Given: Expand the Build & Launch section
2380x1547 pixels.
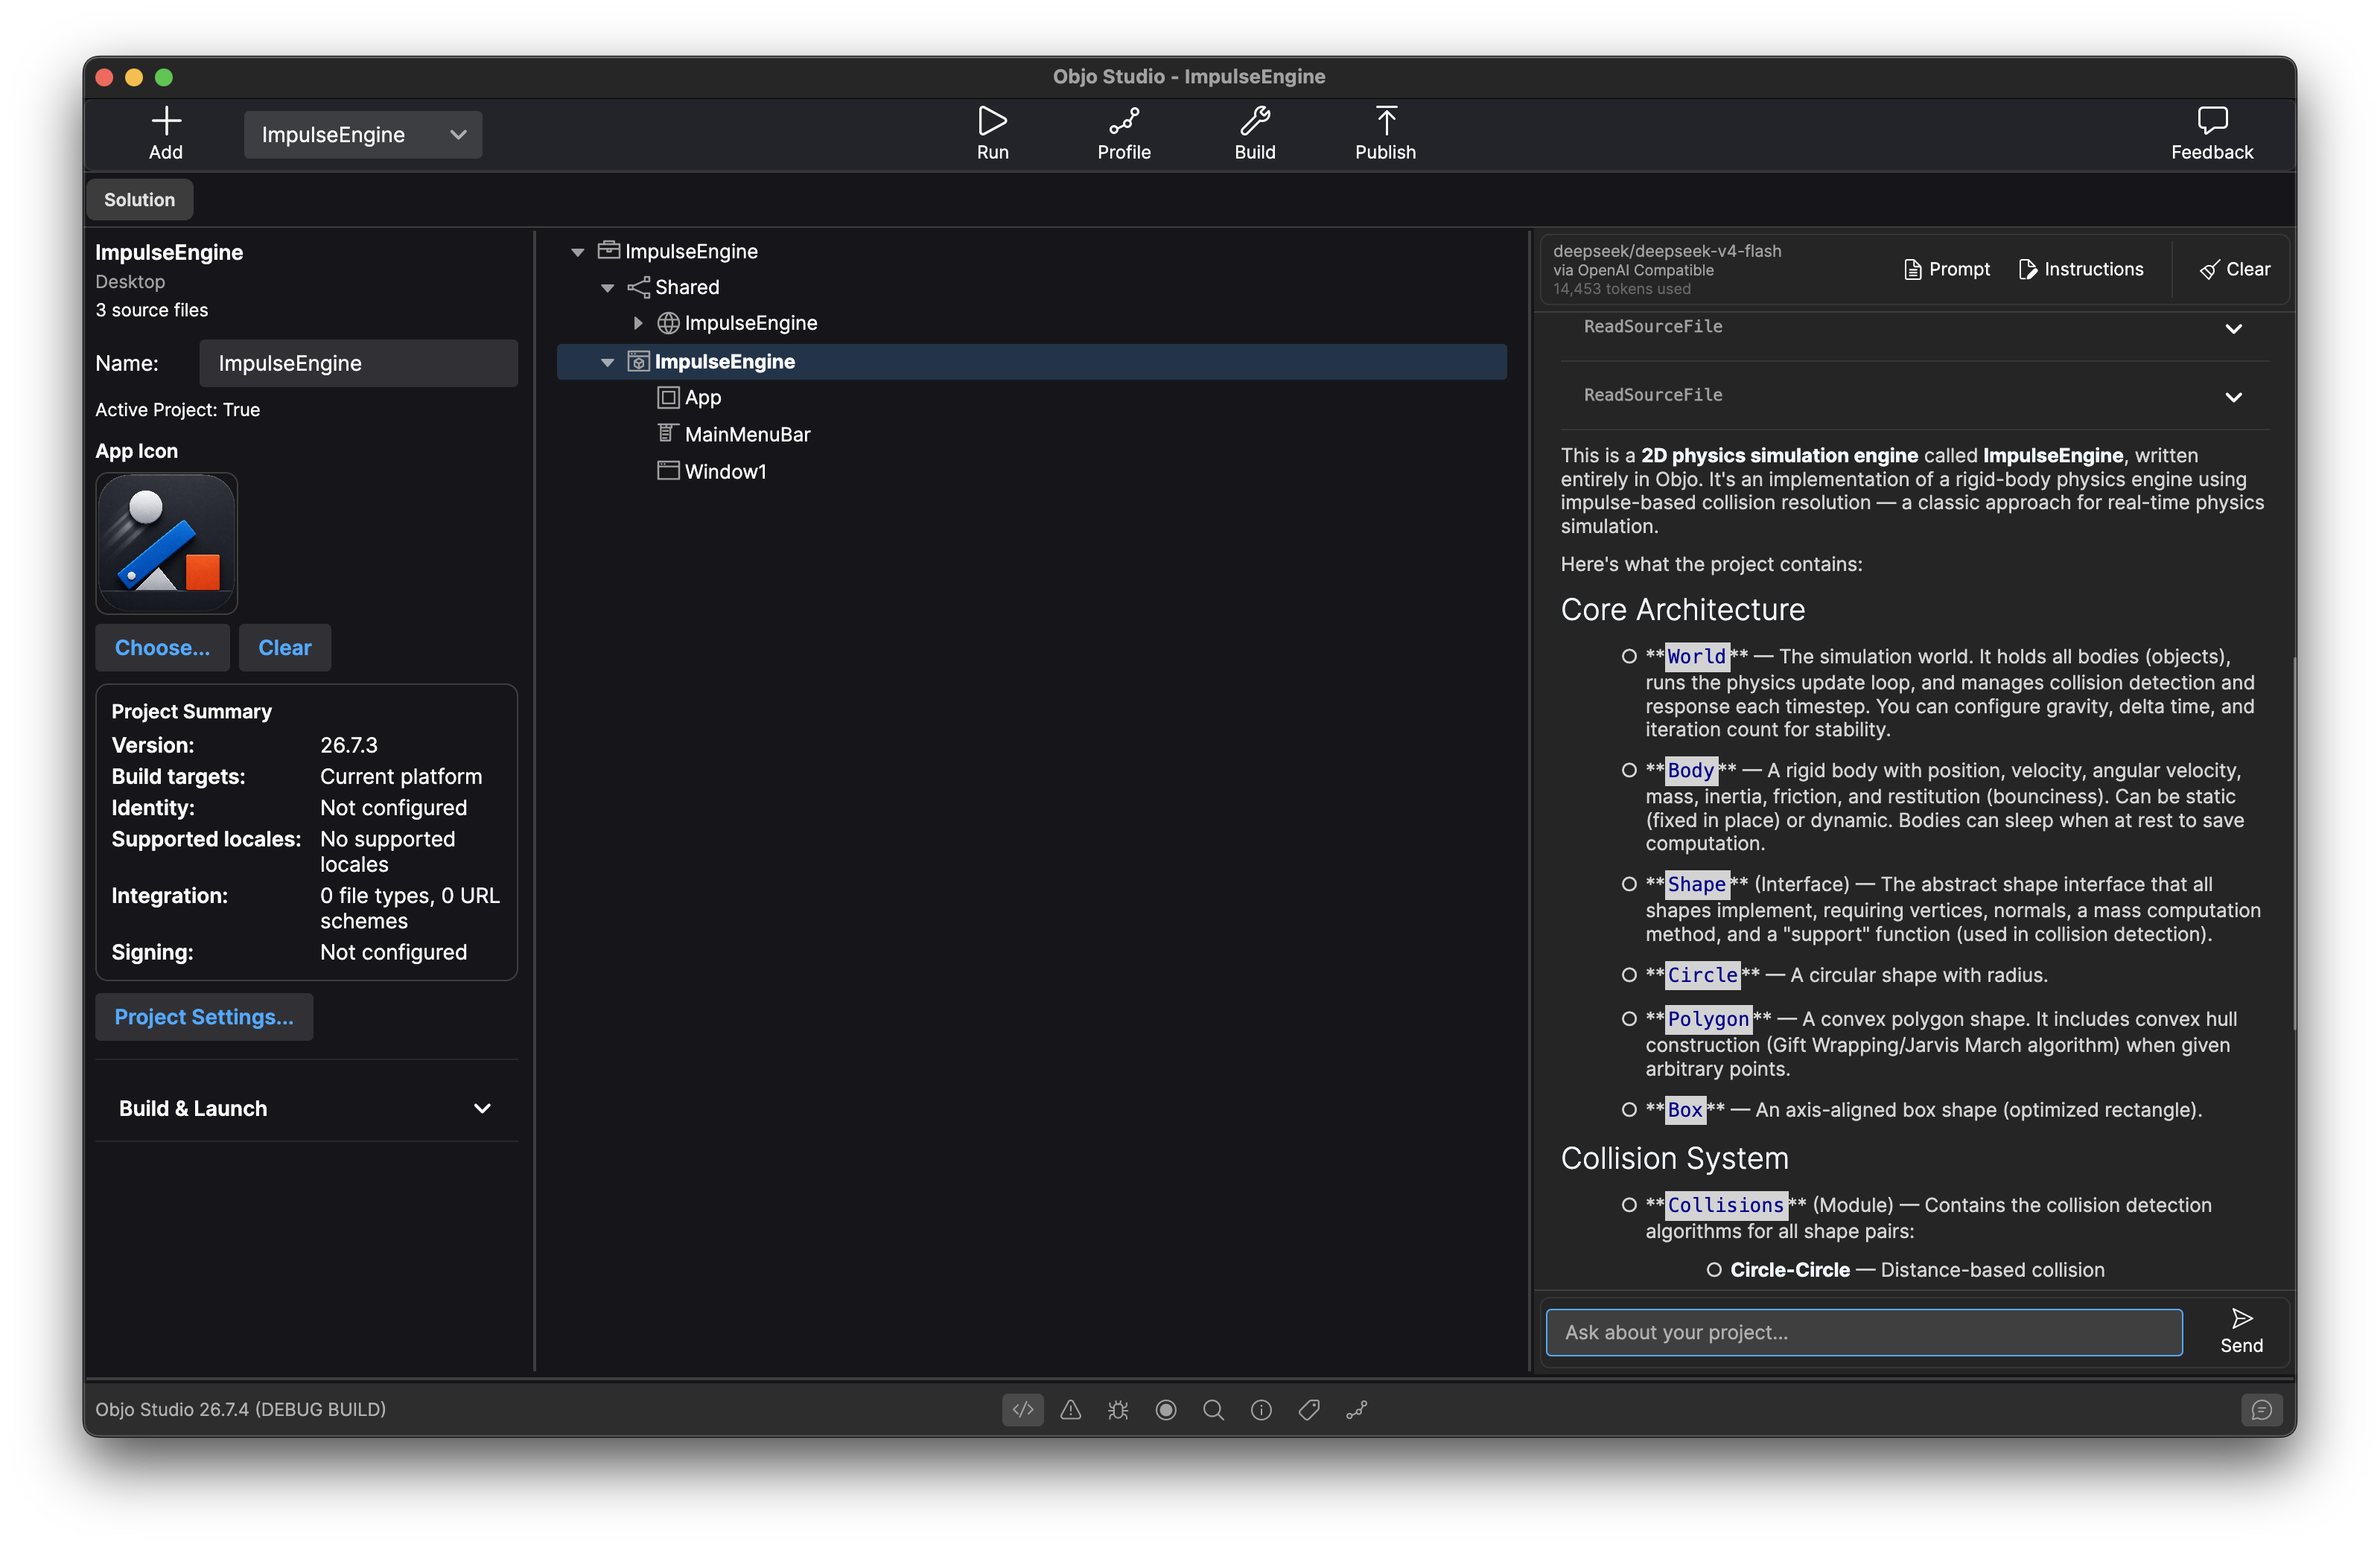Looking at the screenshot, I should [306, 1108].
